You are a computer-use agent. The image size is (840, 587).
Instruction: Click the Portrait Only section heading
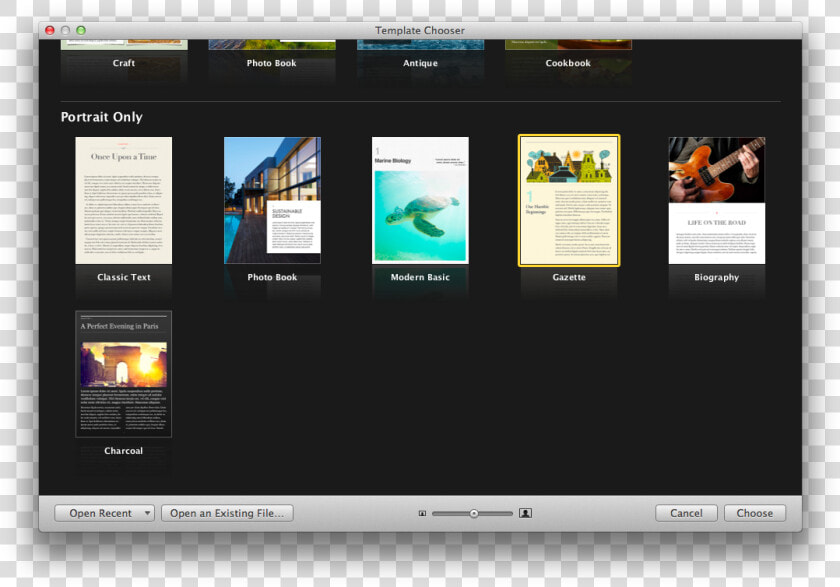tap(102, 117)
